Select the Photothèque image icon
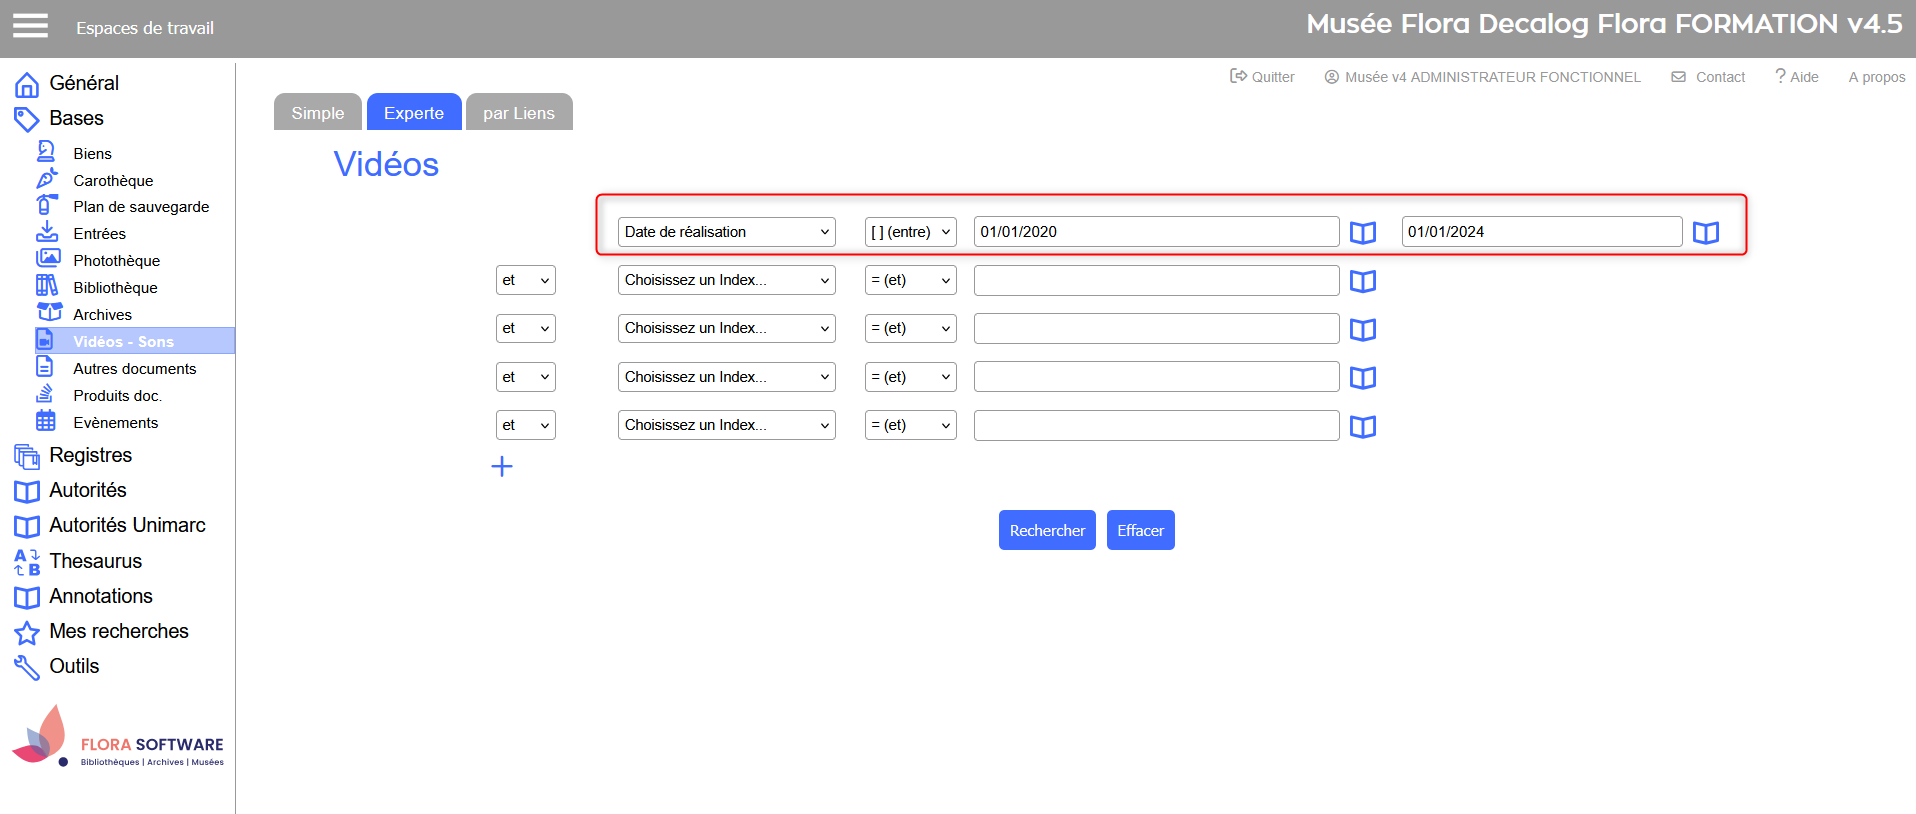The image size is (1916, 814). pyautogui.click(x=47, y=259)
